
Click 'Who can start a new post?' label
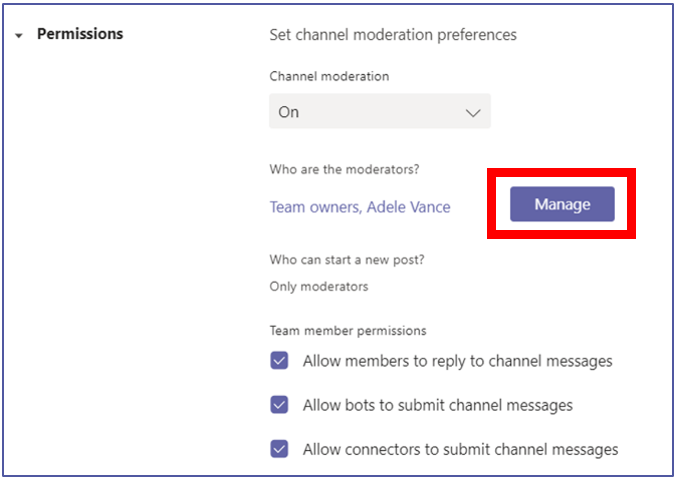click(347, 259)
